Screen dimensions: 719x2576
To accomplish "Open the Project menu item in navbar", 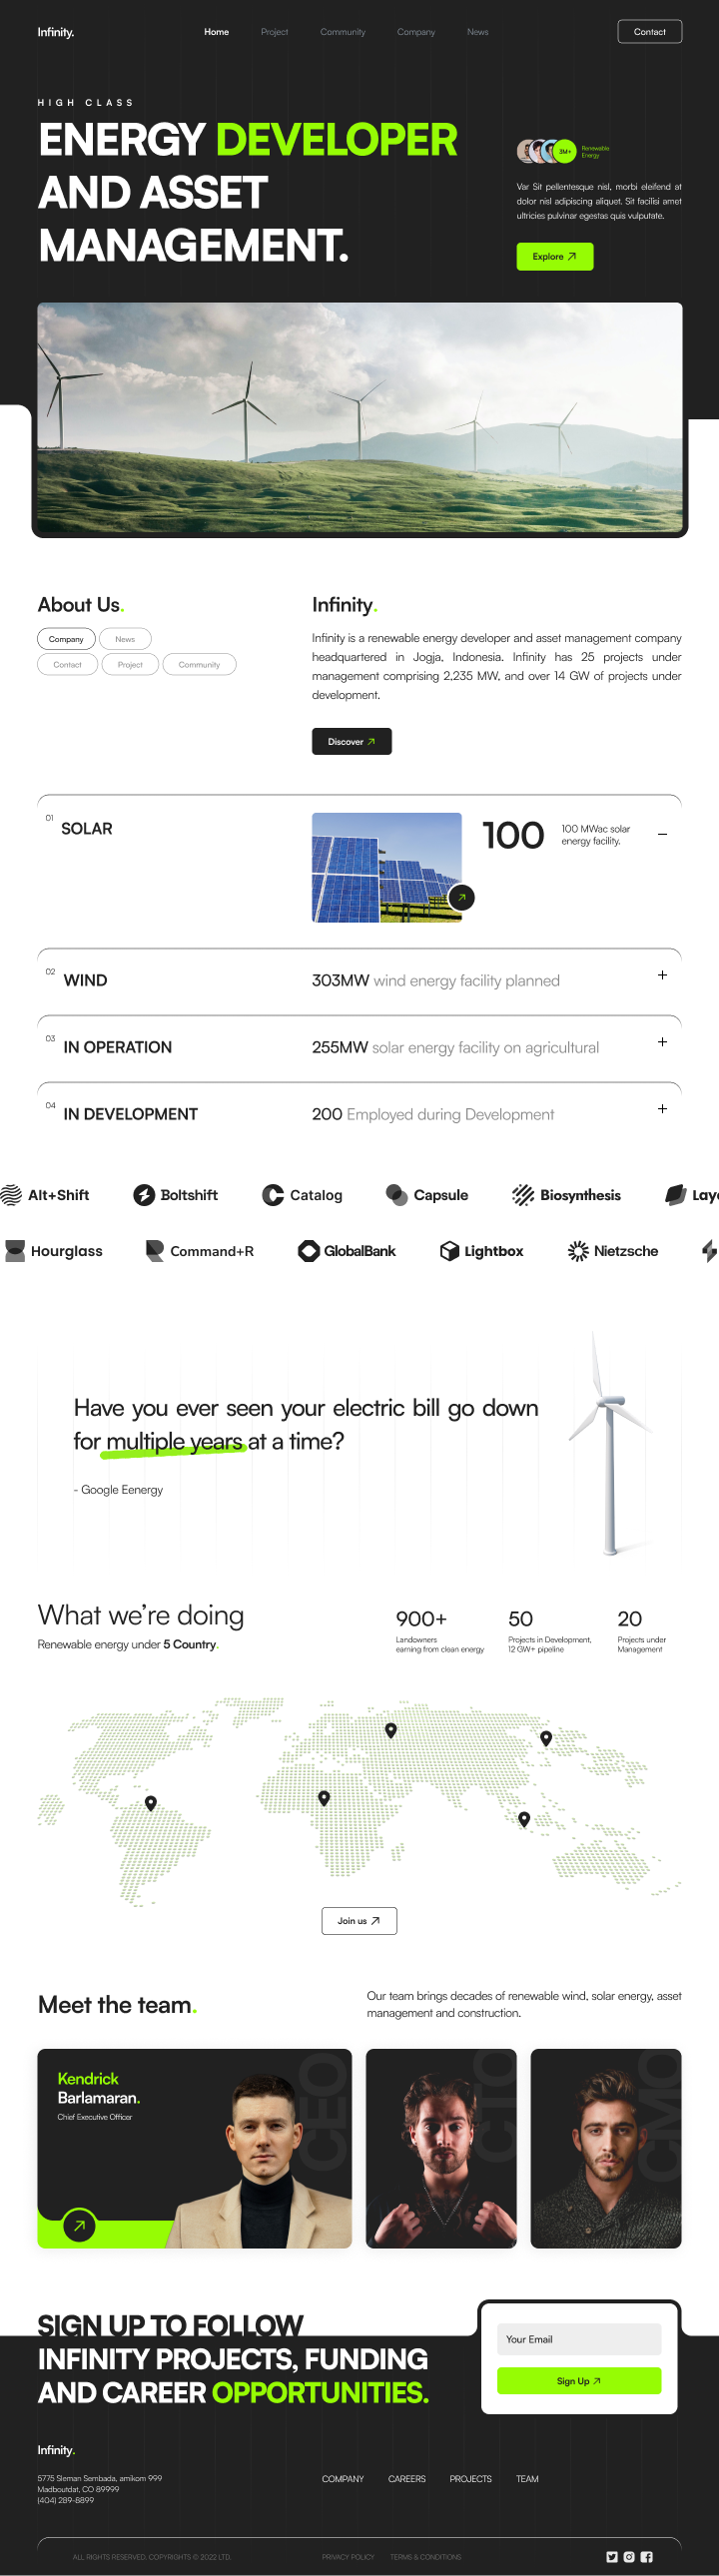I will click(274, 32).
